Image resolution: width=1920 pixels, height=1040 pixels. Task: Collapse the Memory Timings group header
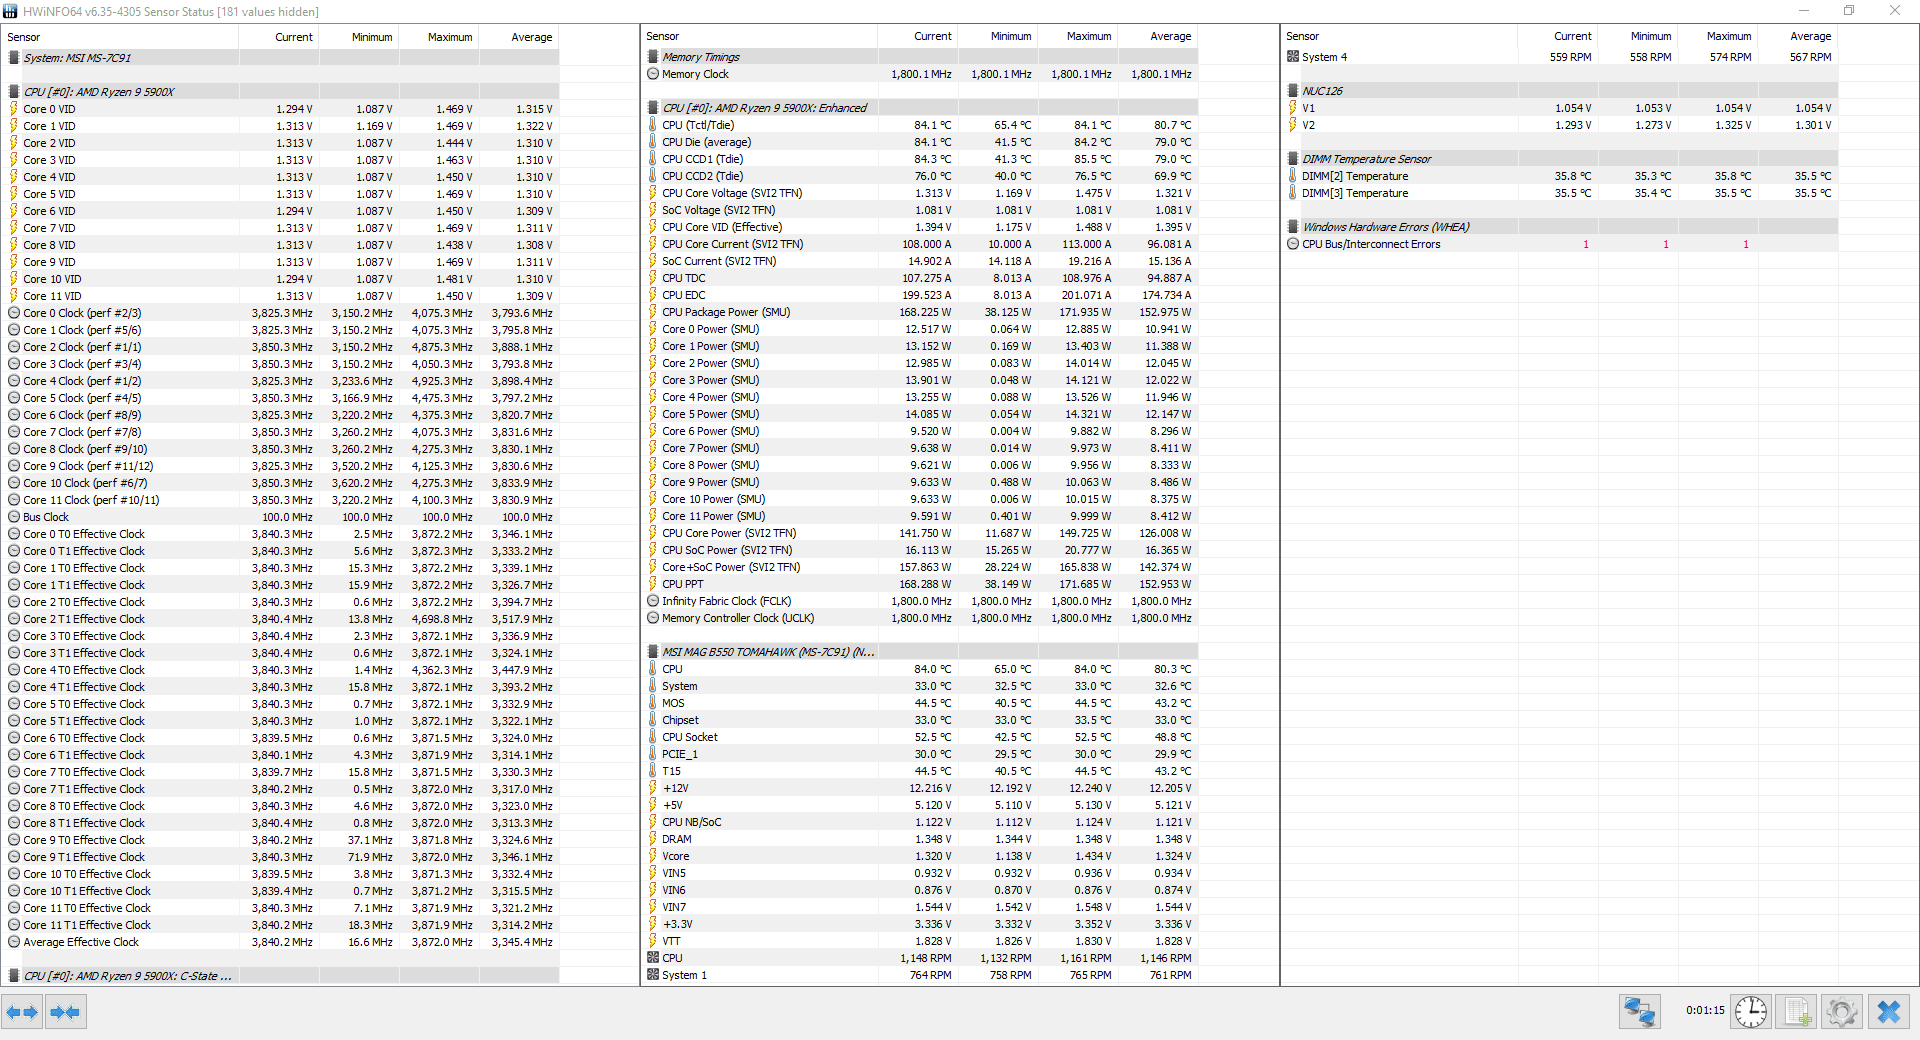coord(653,57)
